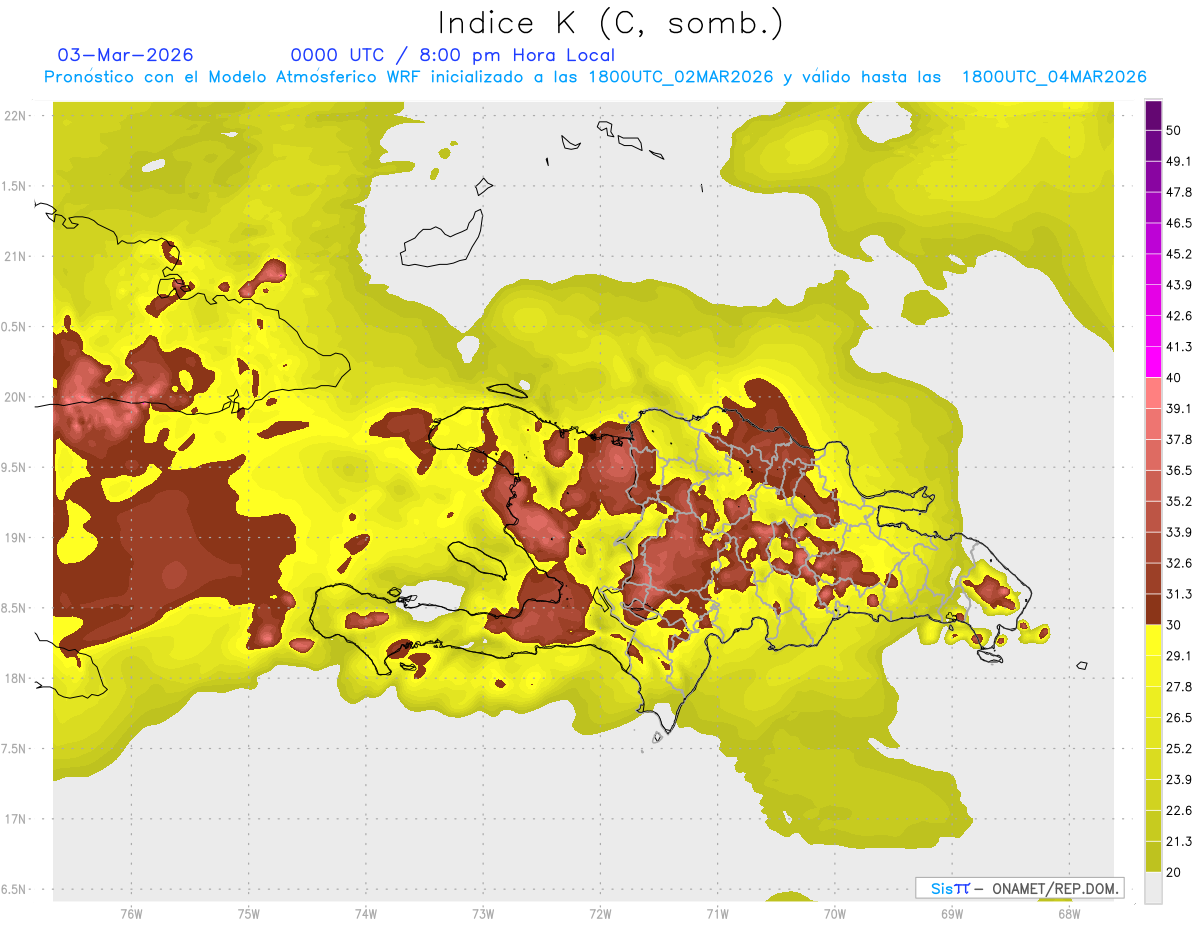Click the 72W longitude label
Image resolution: width=1200 pixels, height=927 pixels.
pos(600,914)
